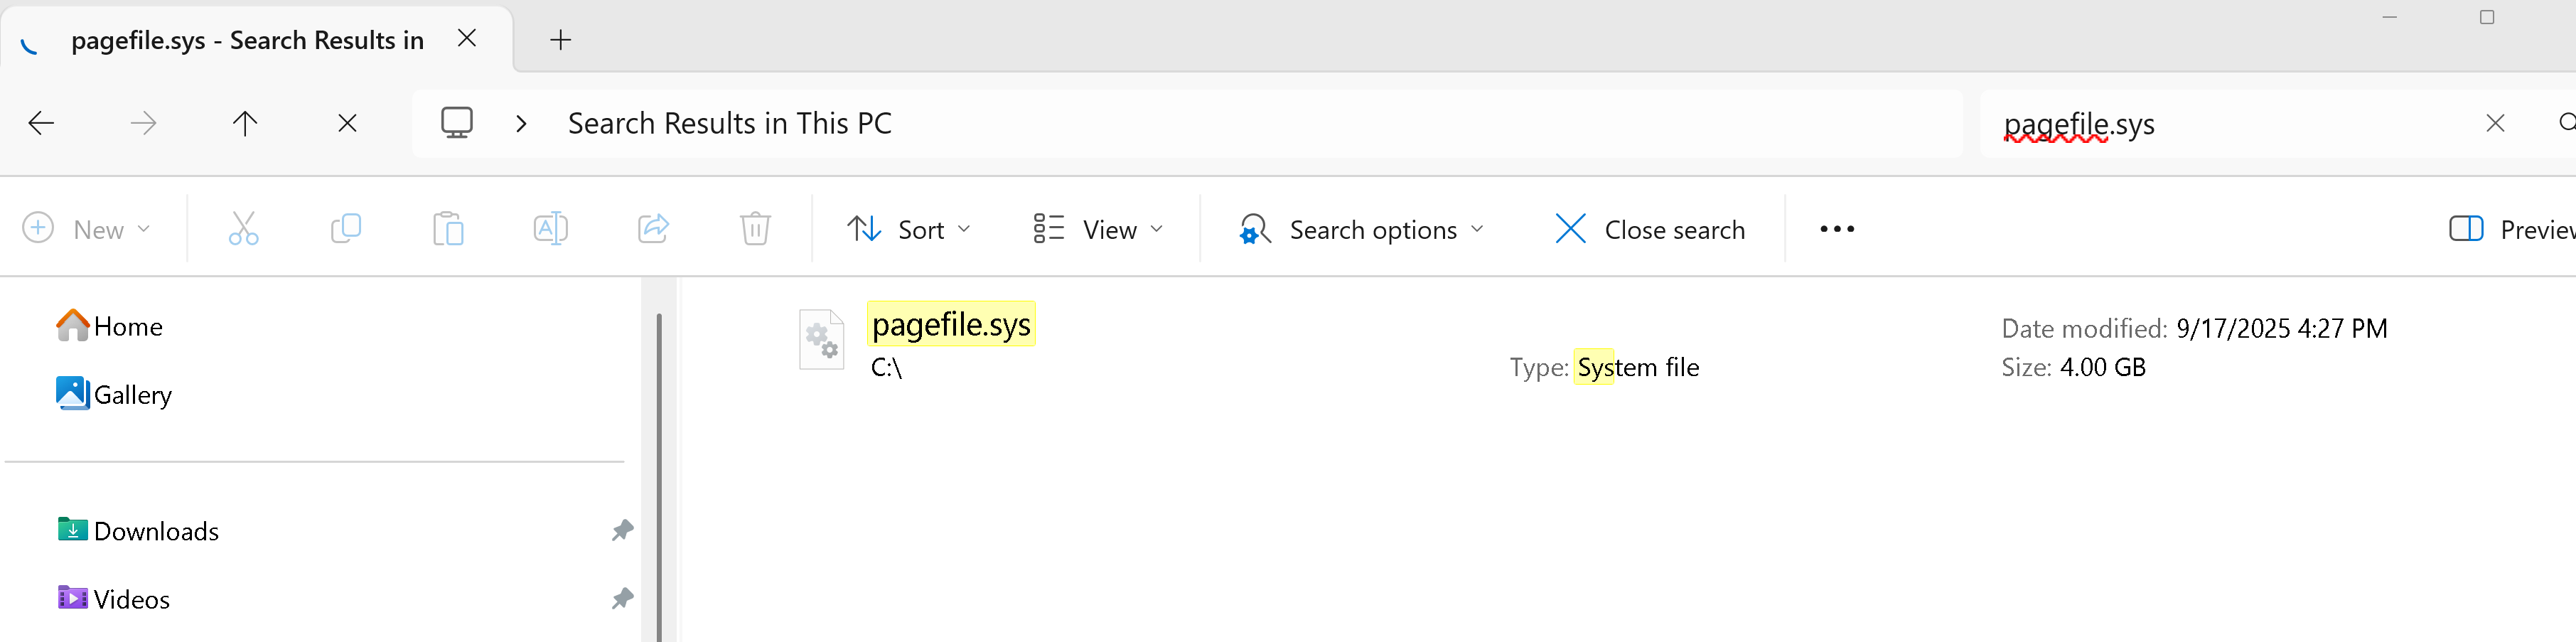Click the Rename icon in toolbar
Viewport: 2576px width, 642px height.
pos(550,229)
